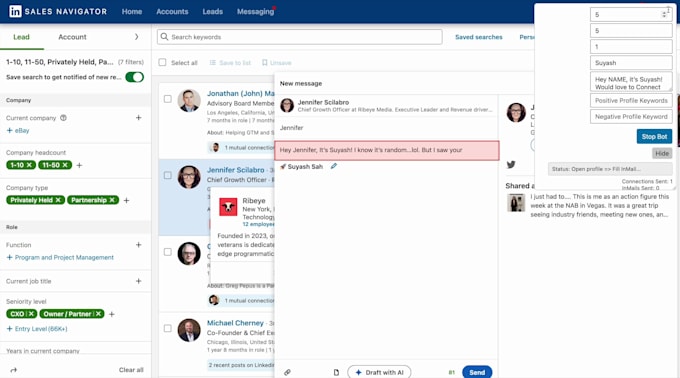Check the box for Michael Cherney lead
Viewport: 680px width, 378px height.
point(167,328)
